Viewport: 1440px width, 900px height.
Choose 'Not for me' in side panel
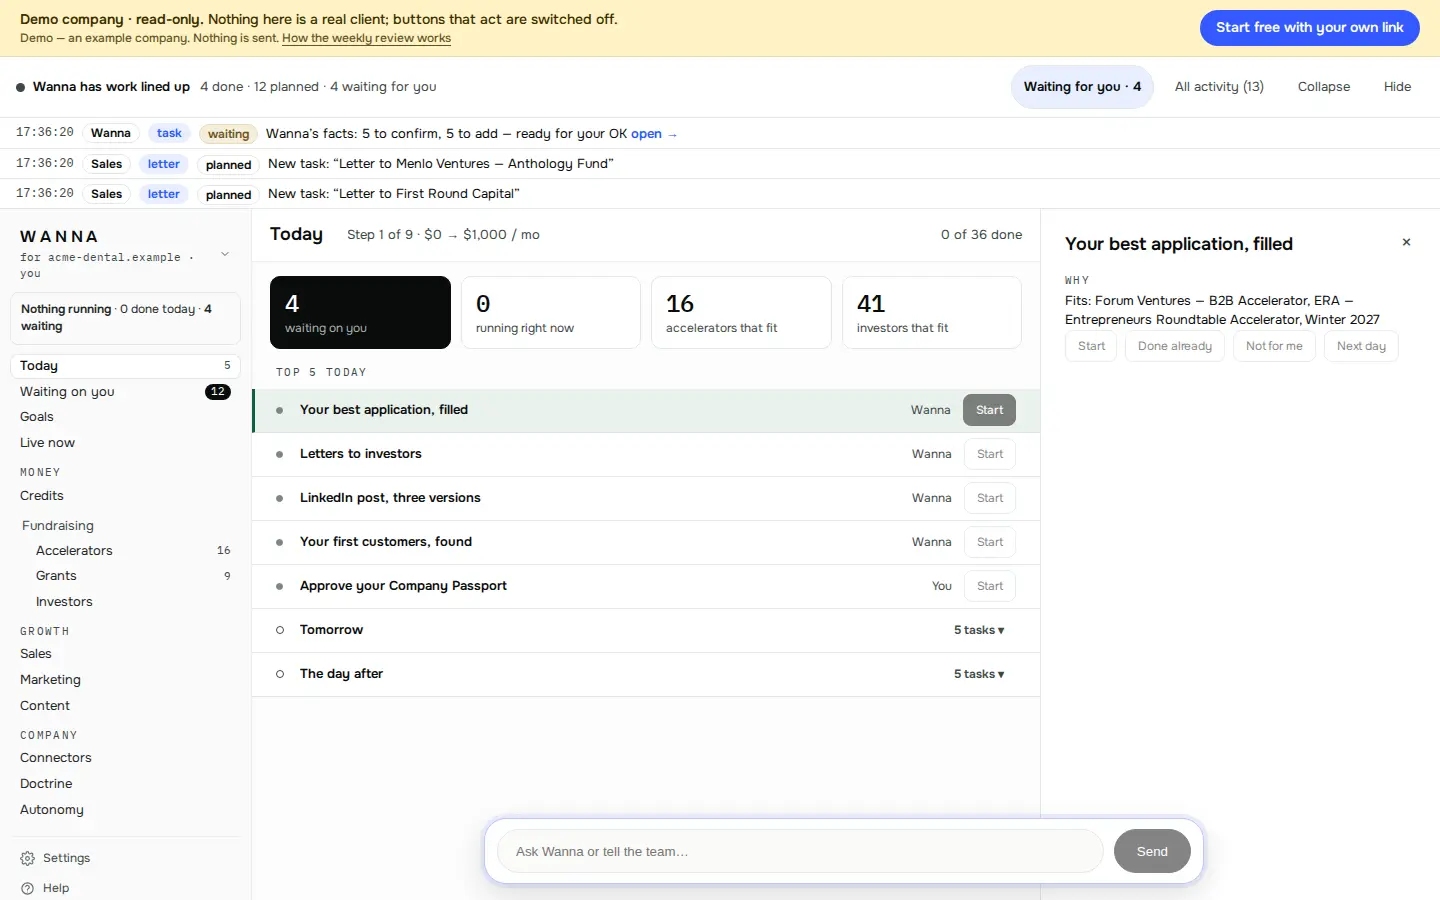click(1274, 346)
